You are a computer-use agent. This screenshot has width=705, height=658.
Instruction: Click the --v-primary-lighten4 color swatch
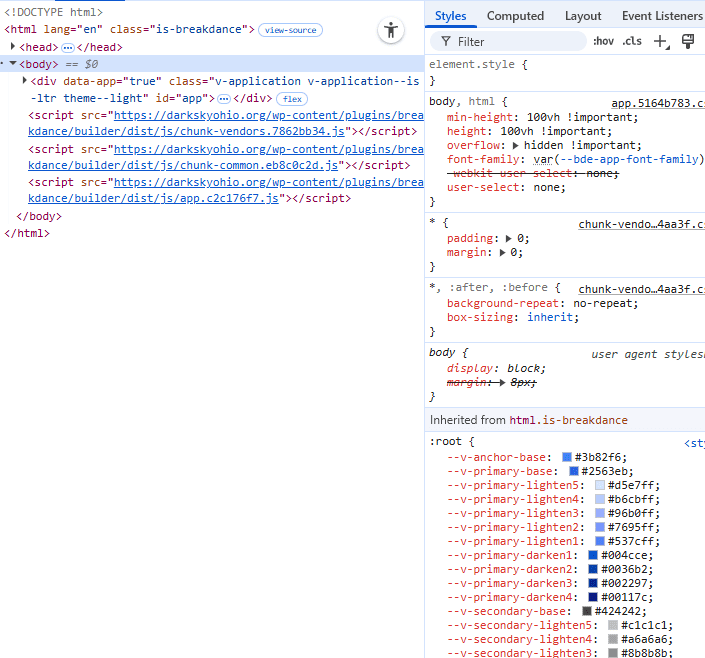600,499
